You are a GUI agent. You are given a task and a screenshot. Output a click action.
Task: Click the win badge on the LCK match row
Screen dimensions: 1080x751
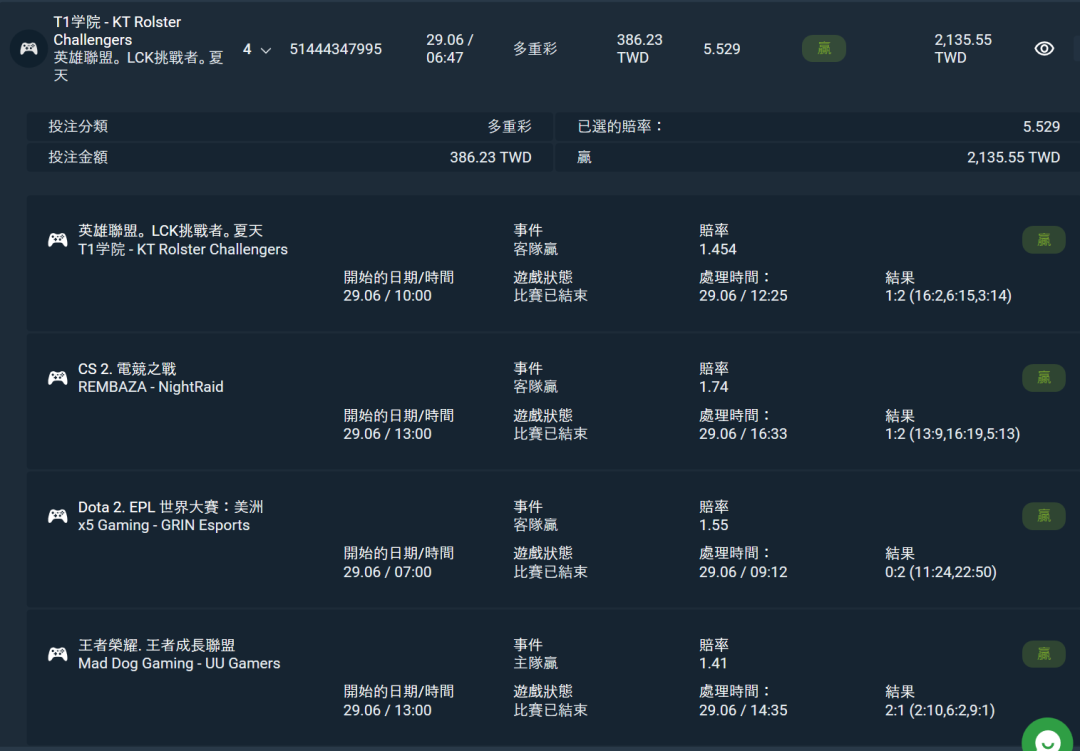click(x=1043, y=240)
